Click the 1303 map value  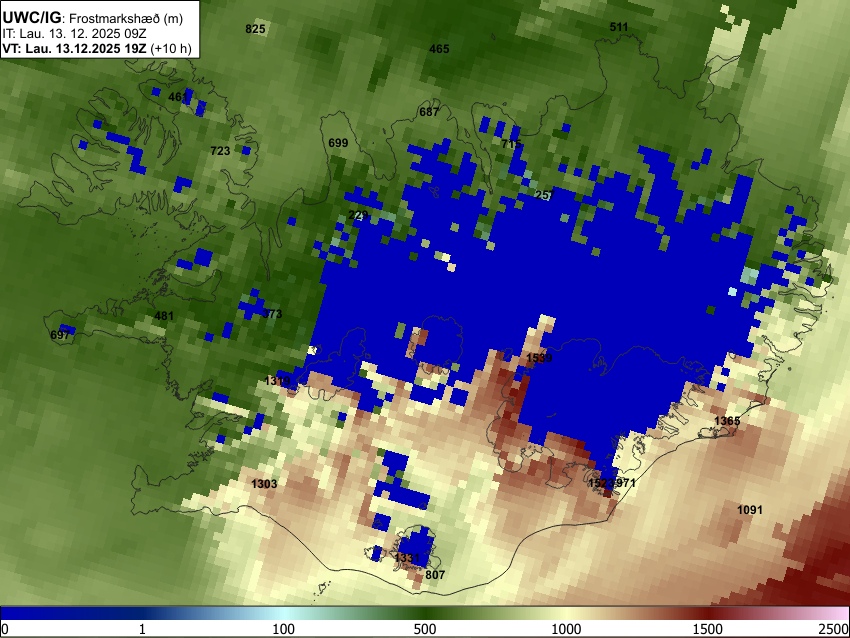tap(264, 484)
